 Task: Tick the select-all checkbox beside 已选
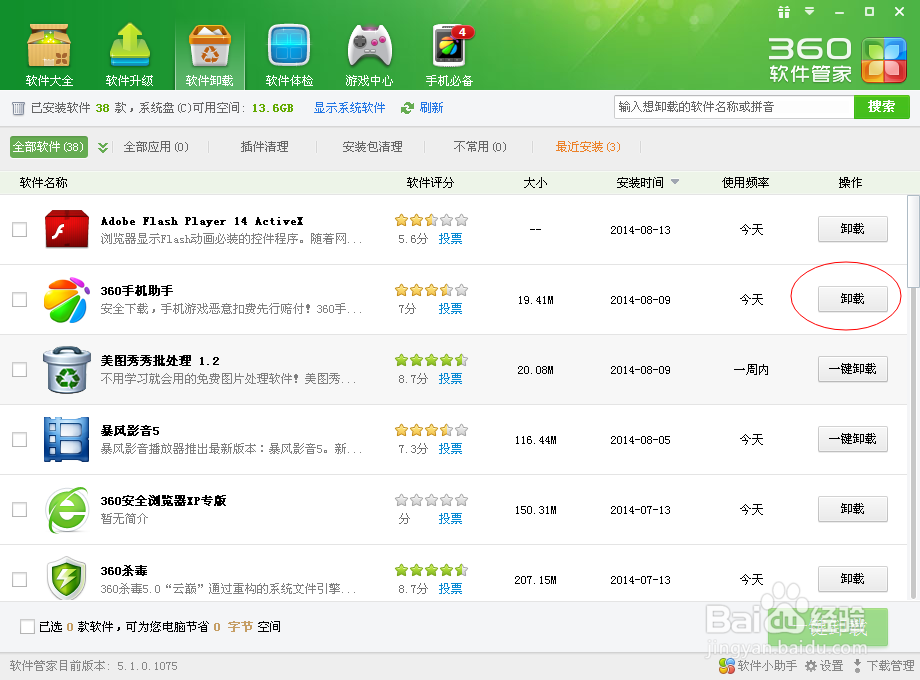[27, 627]
